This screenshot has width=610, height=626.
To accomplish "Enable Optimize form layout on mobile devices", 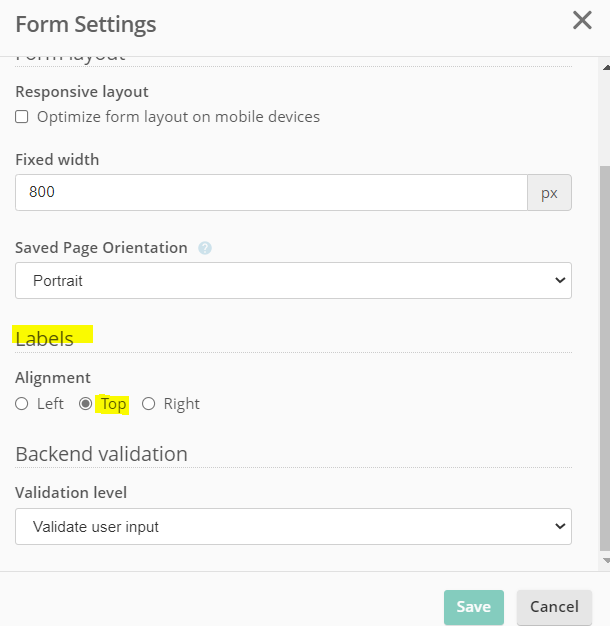I will (x=22, y=117).
